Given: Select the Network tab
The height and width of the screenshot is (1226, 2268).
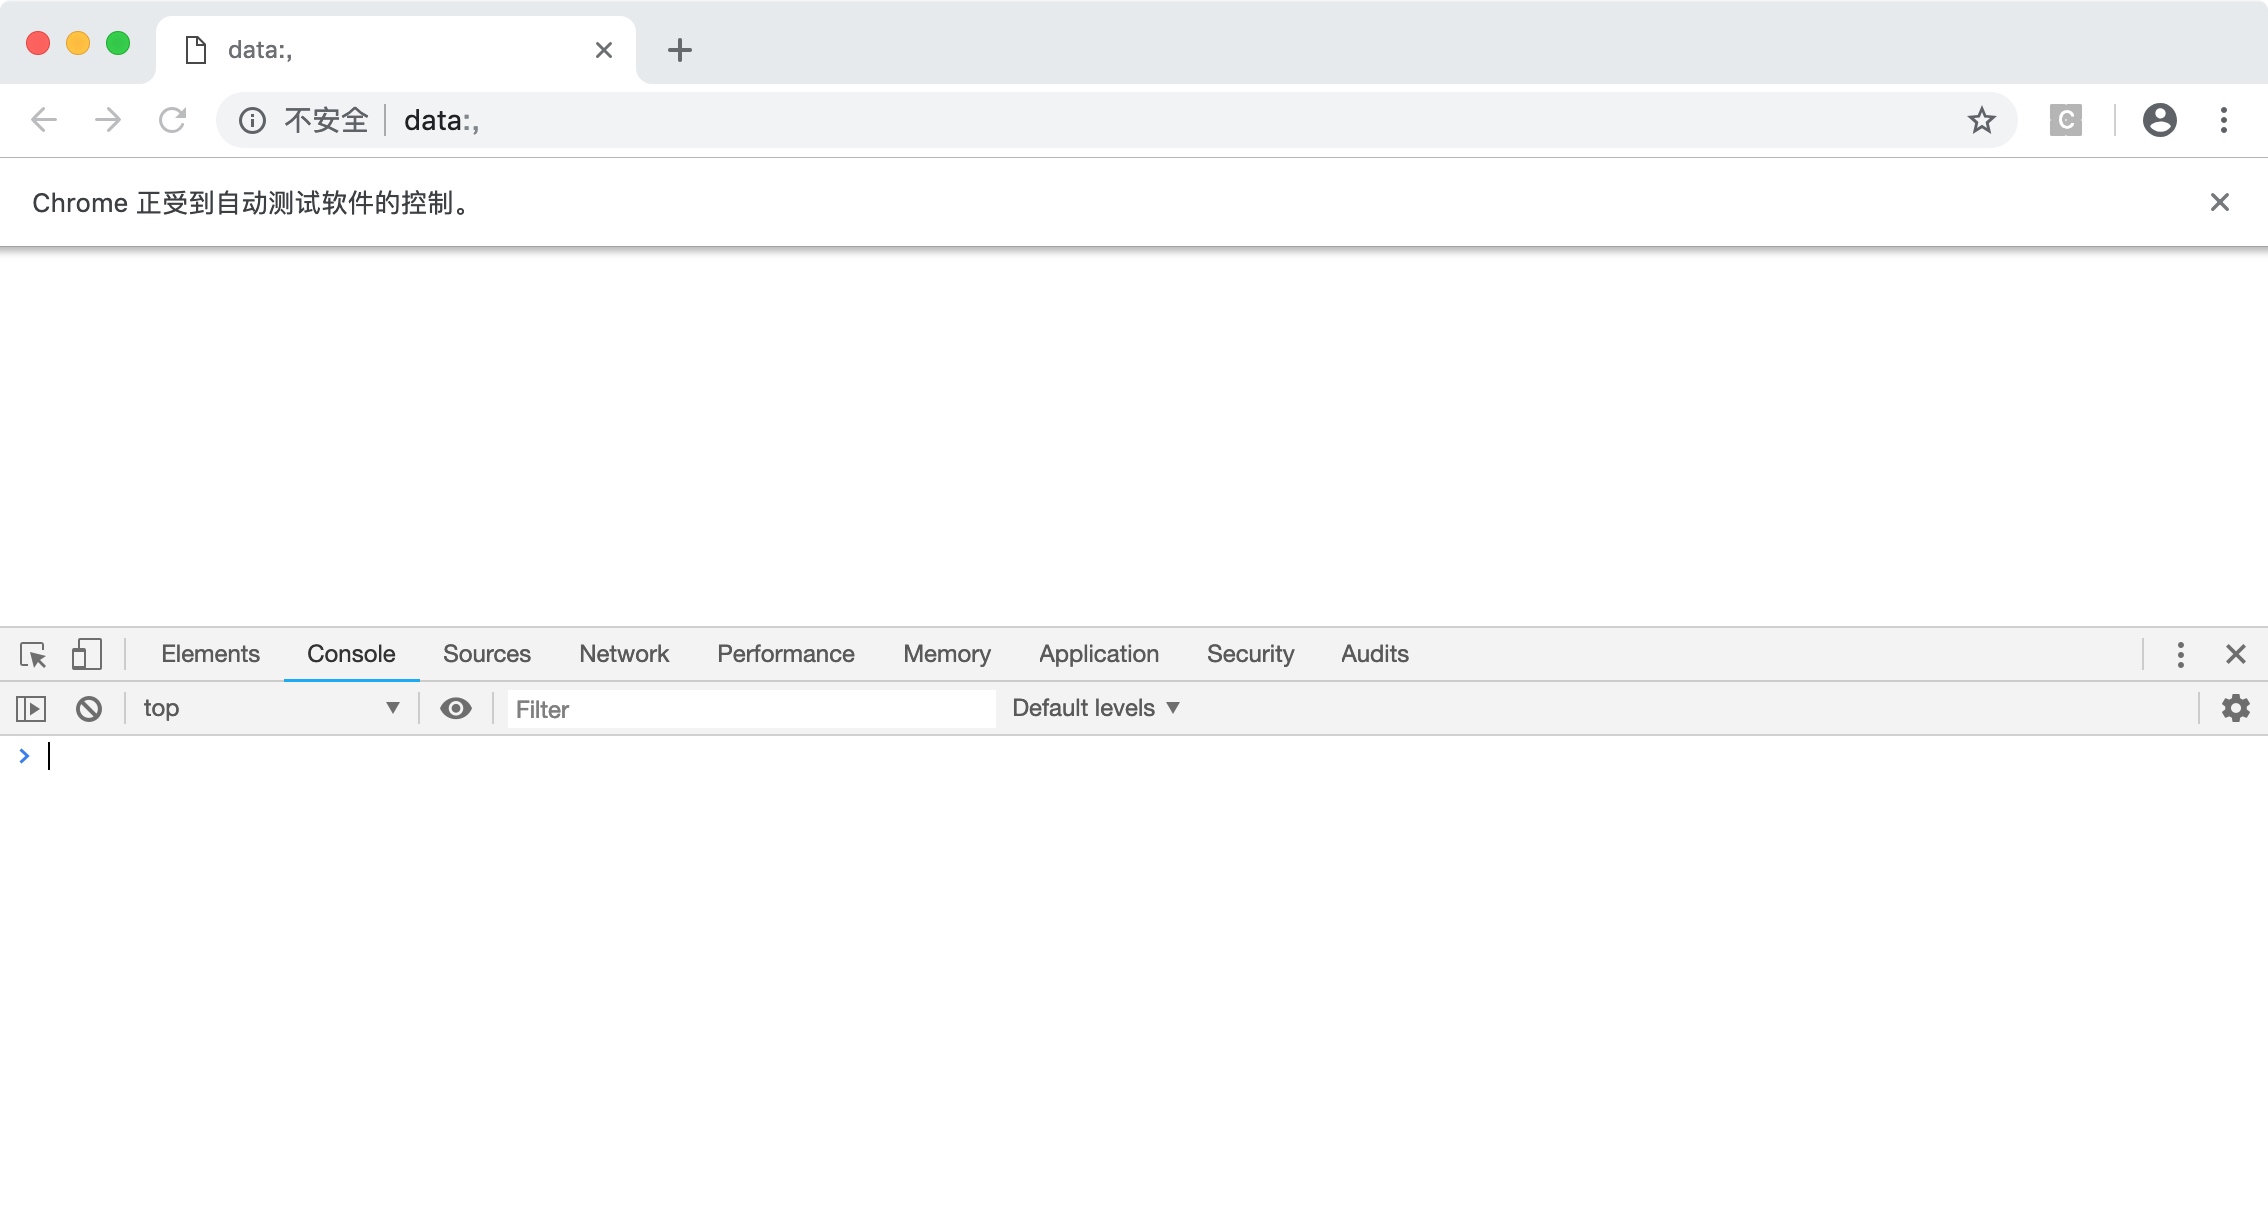Looking at the screenshot, I should (x=625, y=654).
